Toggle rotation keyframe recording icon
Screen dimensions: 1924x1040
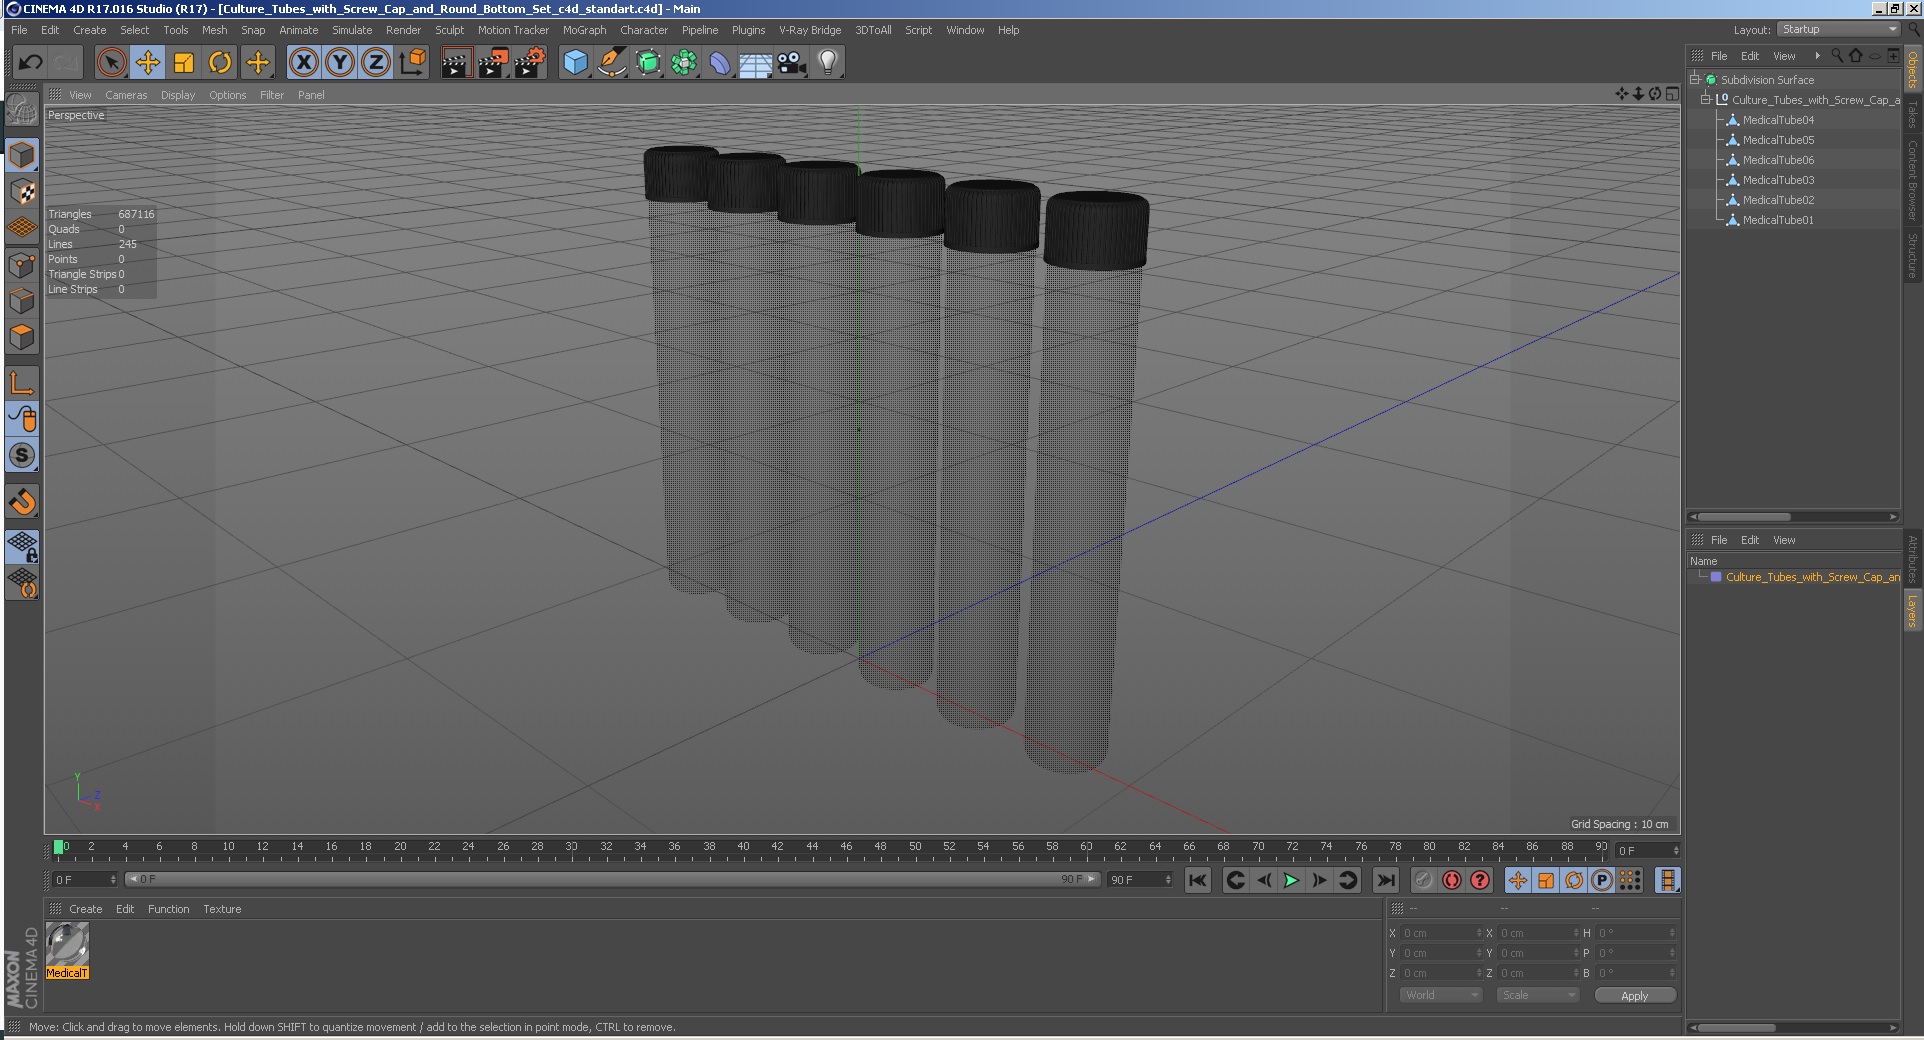(1574, 880)
